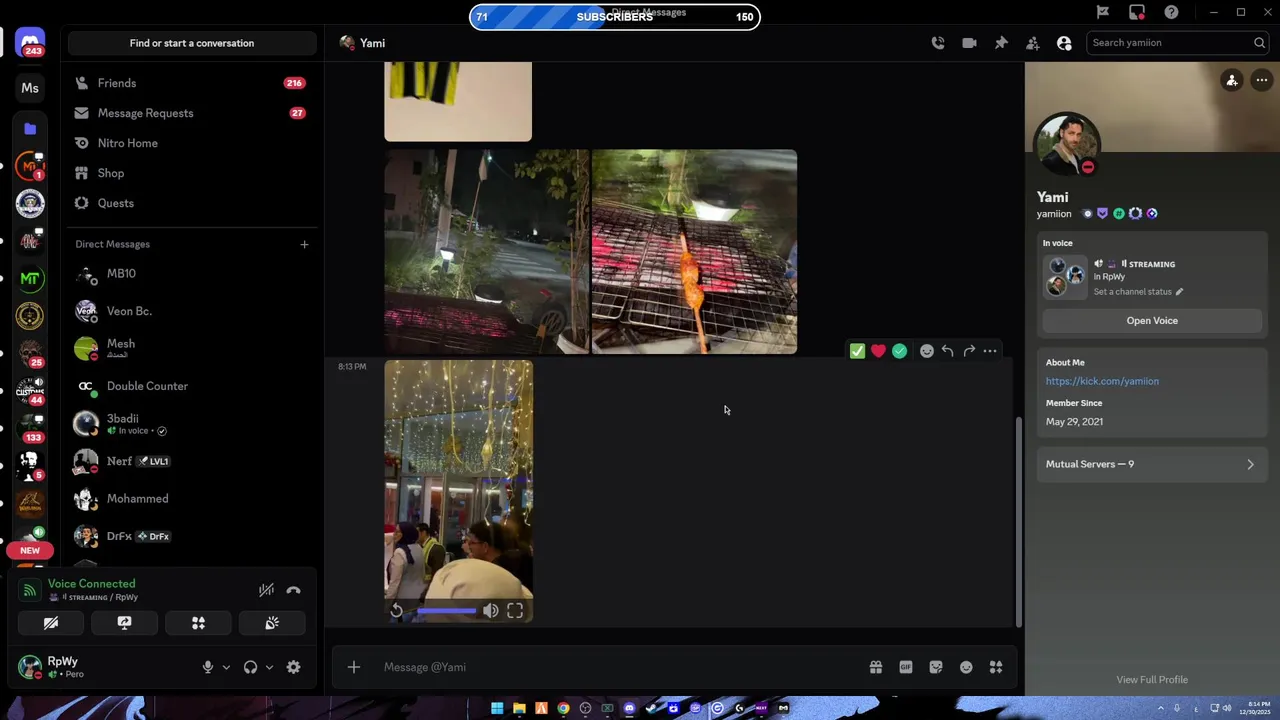Open more message options ellipsis
Viewport: 1280px width, 720px height.
click(990, 351)
